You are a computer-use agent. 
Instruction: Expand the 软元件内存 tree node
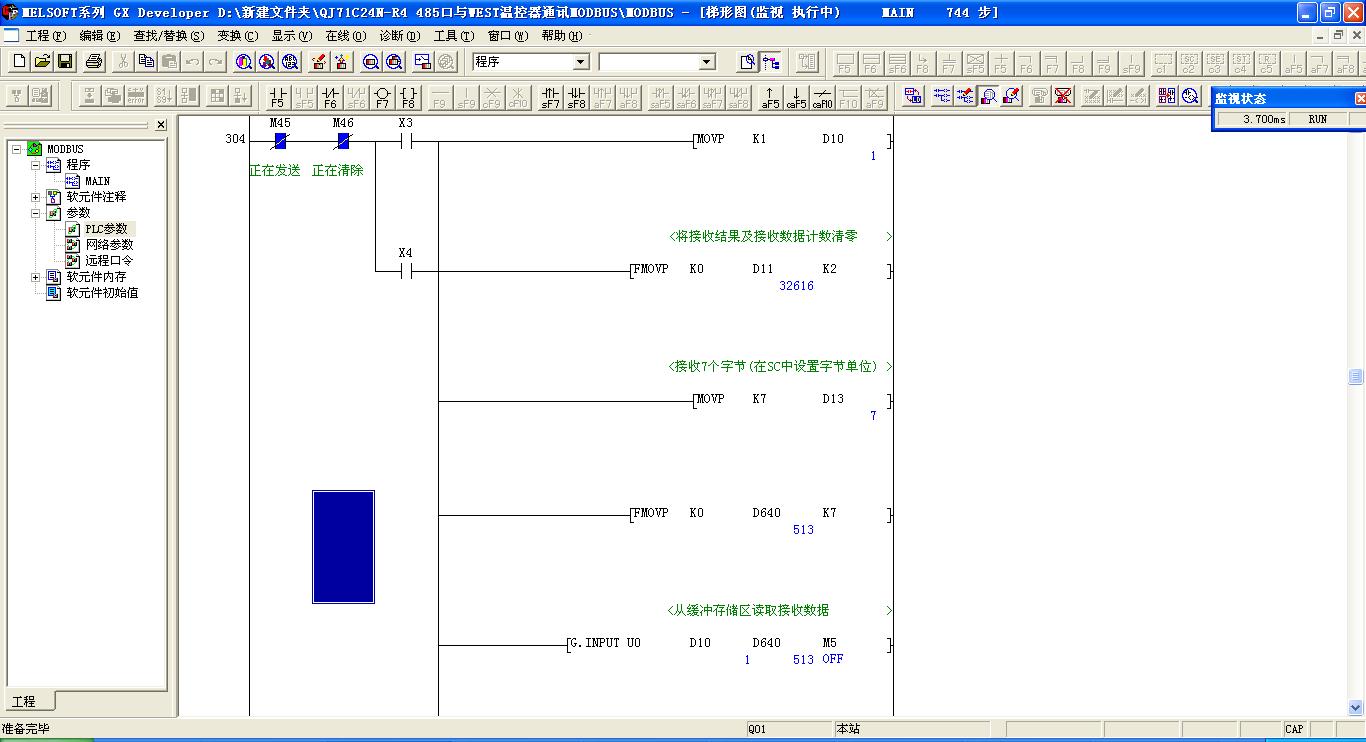click(x=36, y=277)
